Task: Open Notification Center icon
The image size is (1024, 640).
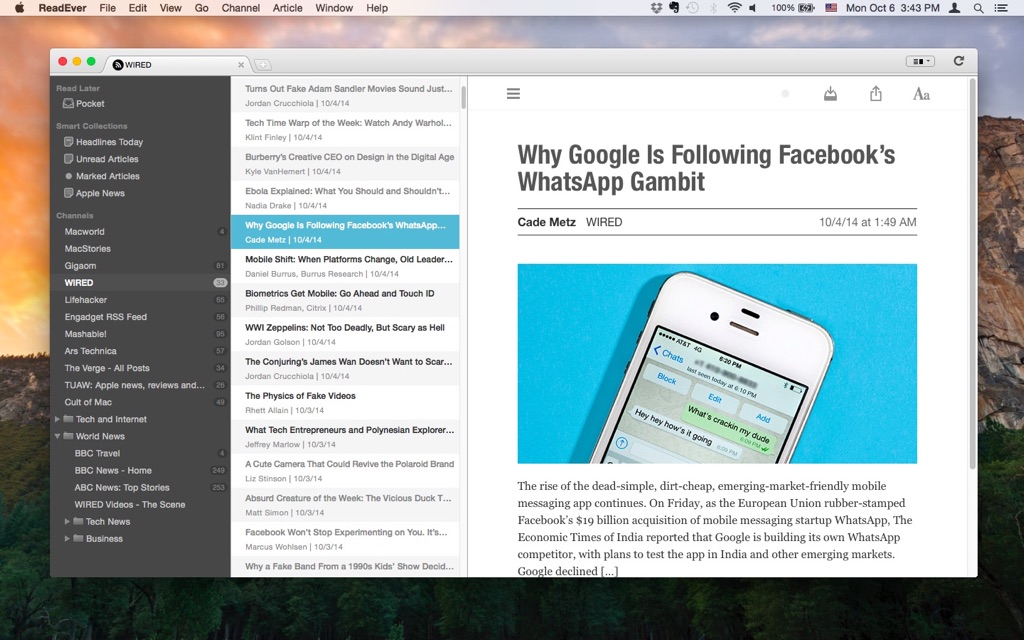Action: click(1000, 8)
